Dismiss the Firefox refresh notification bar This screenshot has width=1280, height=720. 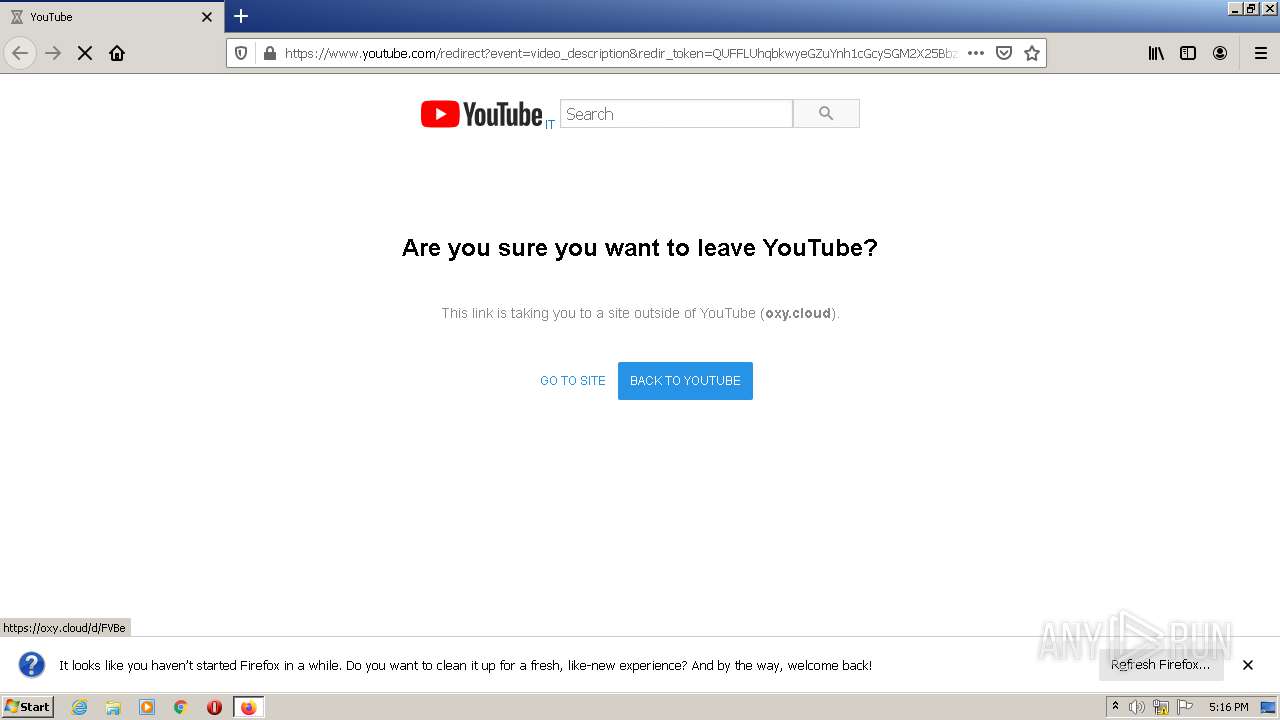[1248, 665]
